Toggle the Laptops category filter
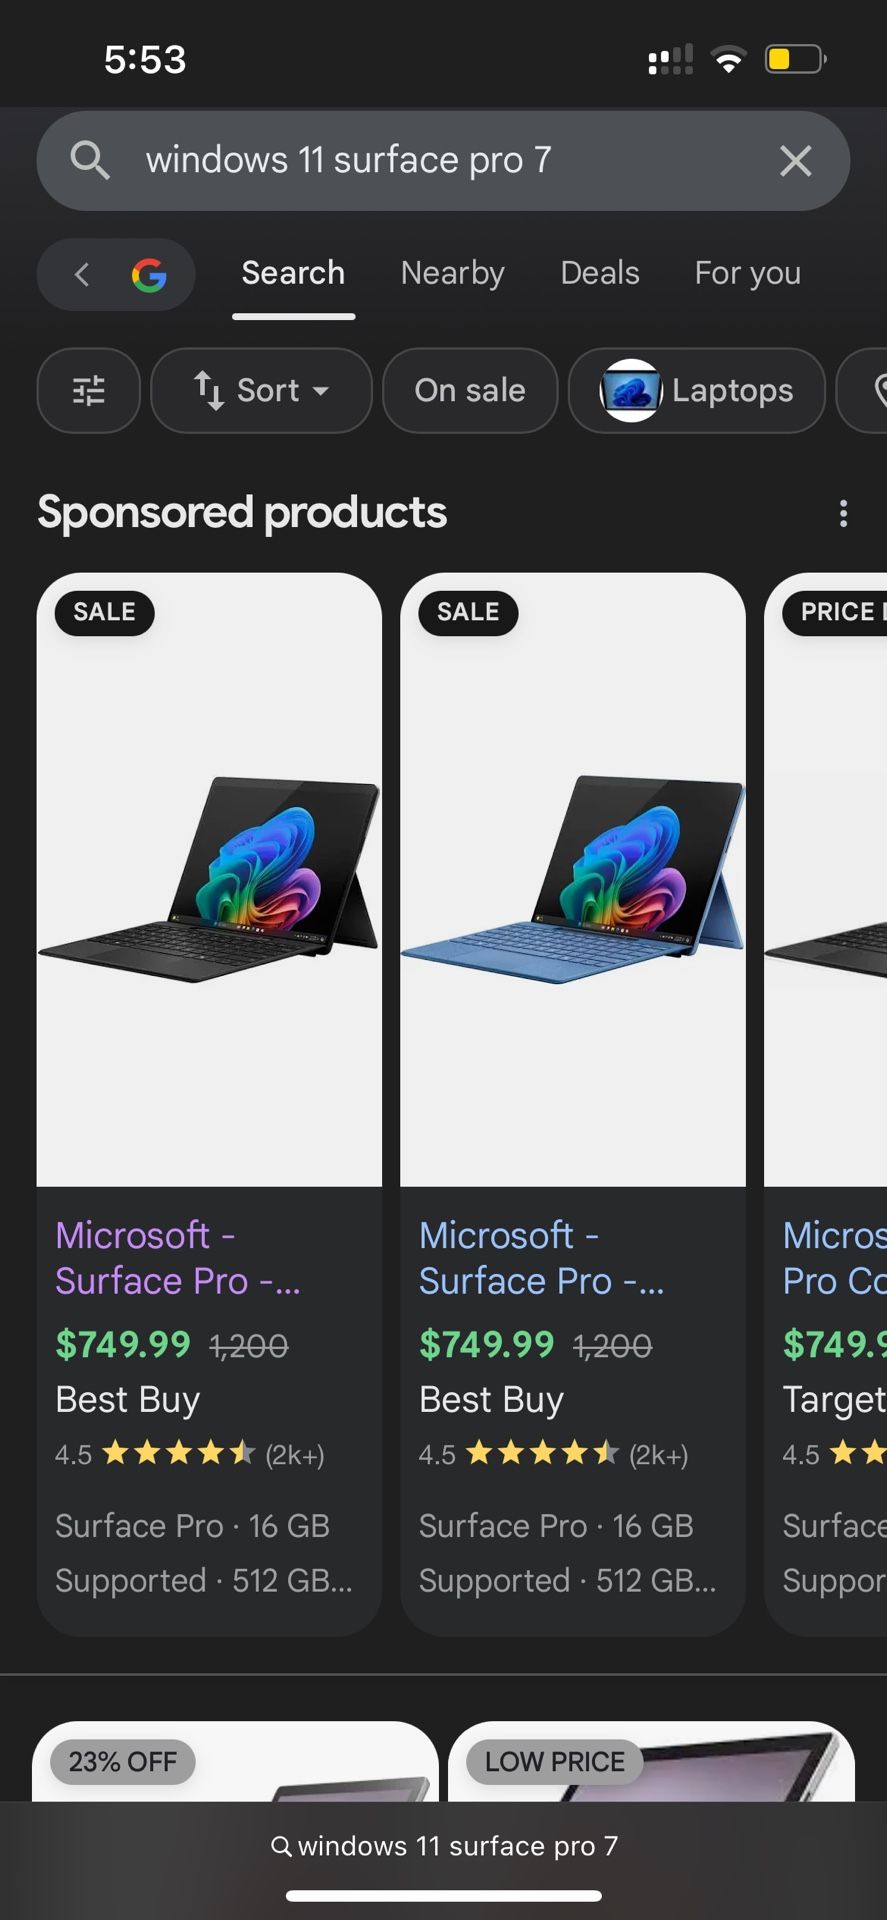 tap(696, 390)
